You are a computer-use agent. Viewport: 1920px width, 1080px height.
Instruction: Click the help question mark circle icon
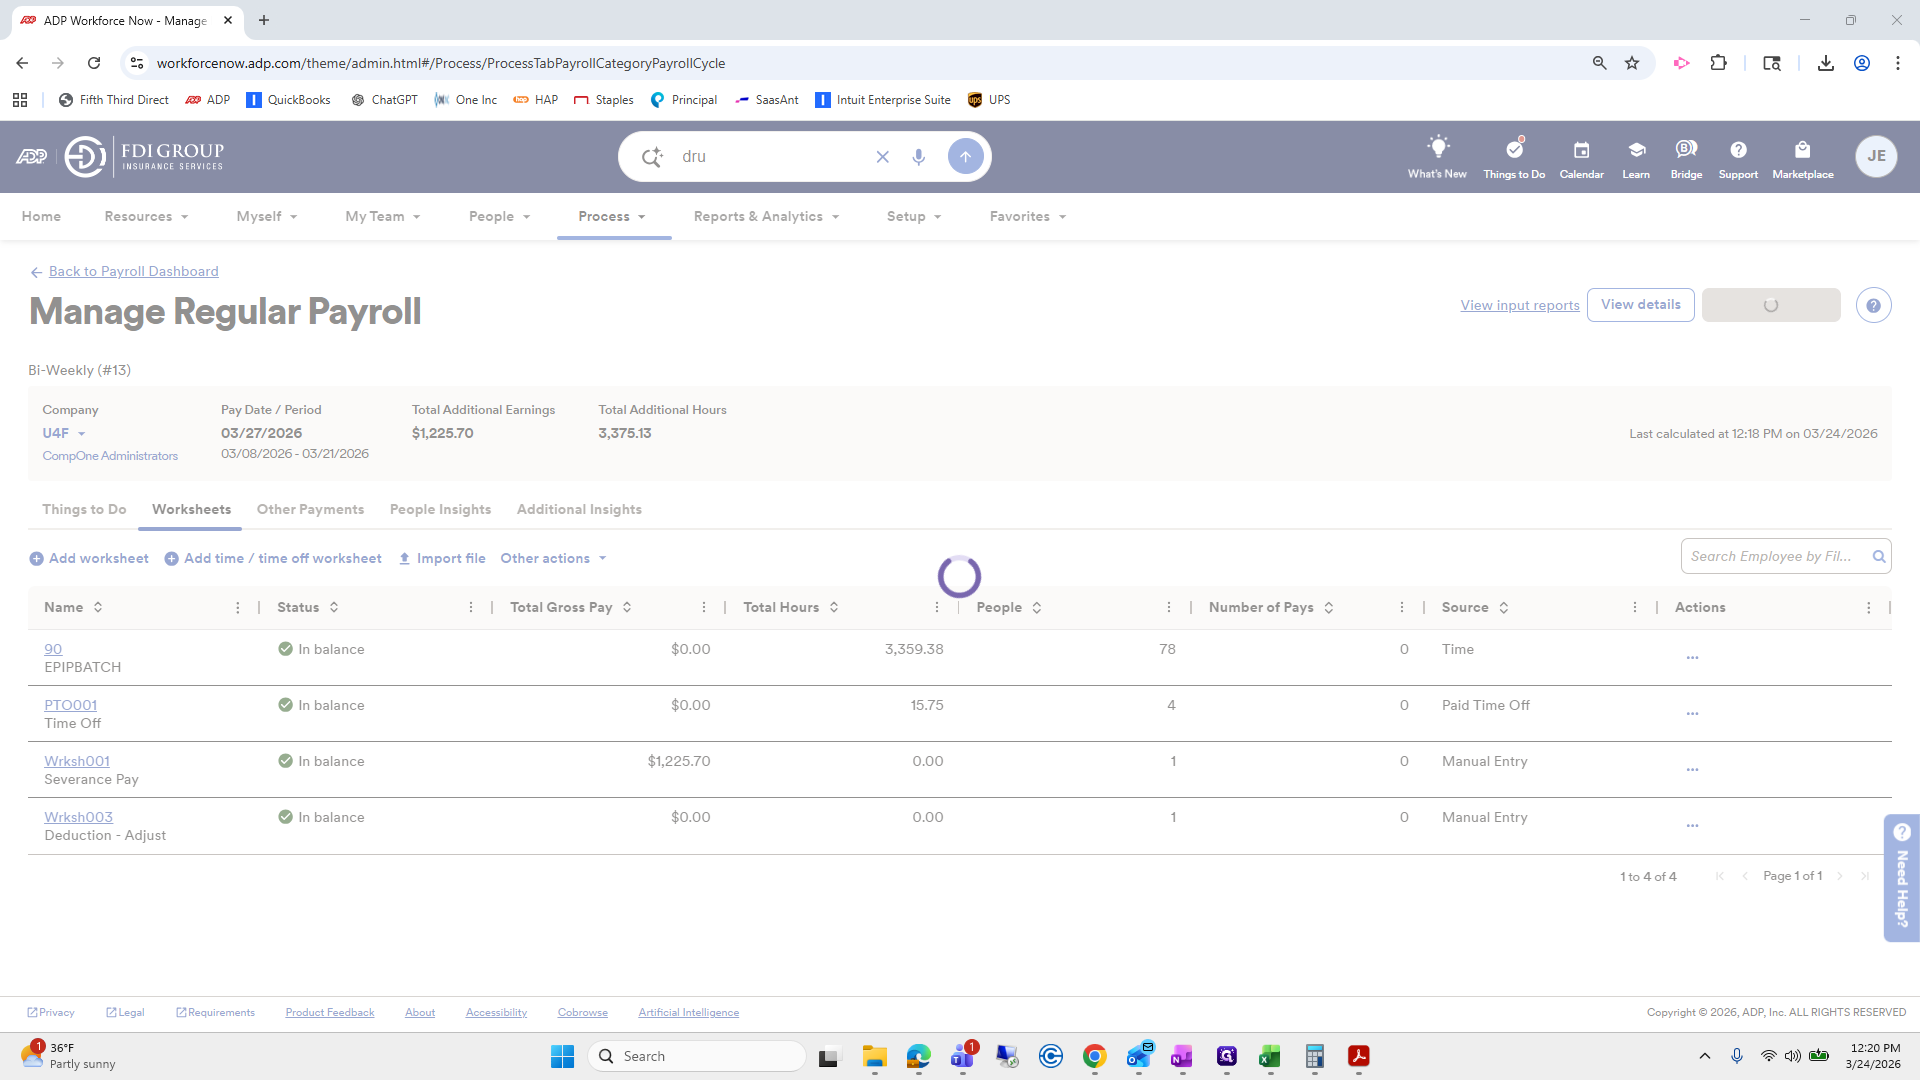tap(1873, 306)
